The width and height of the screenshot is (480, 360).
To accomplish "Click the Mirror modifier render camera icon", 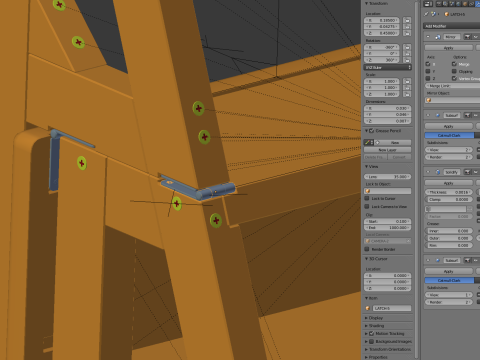I will pos(467,37).
